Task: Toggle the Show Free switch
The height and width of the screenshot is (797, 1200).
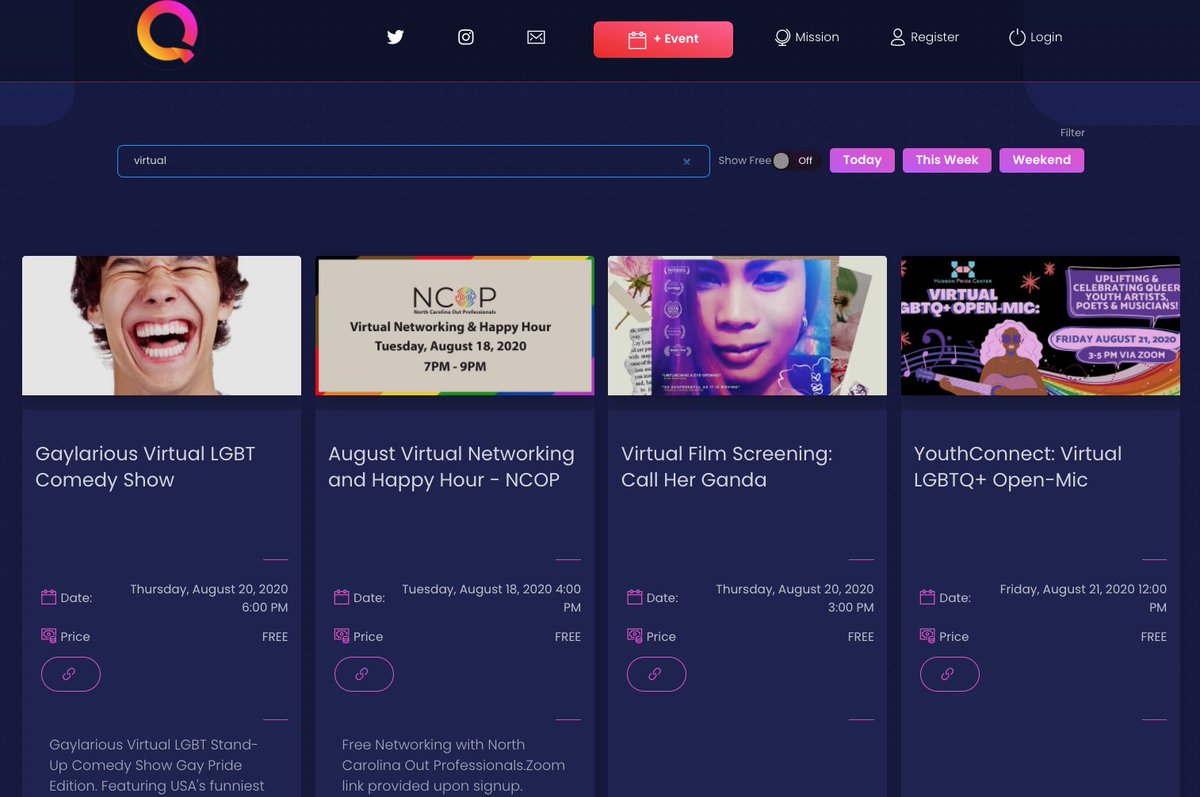Action: [x=796, y=160]
